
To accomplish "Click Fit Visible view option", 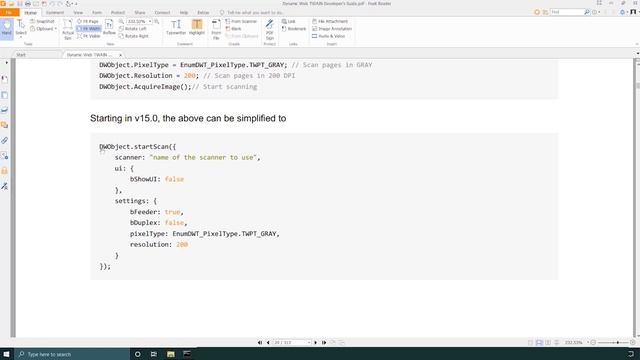I will [x=89, y=36].
